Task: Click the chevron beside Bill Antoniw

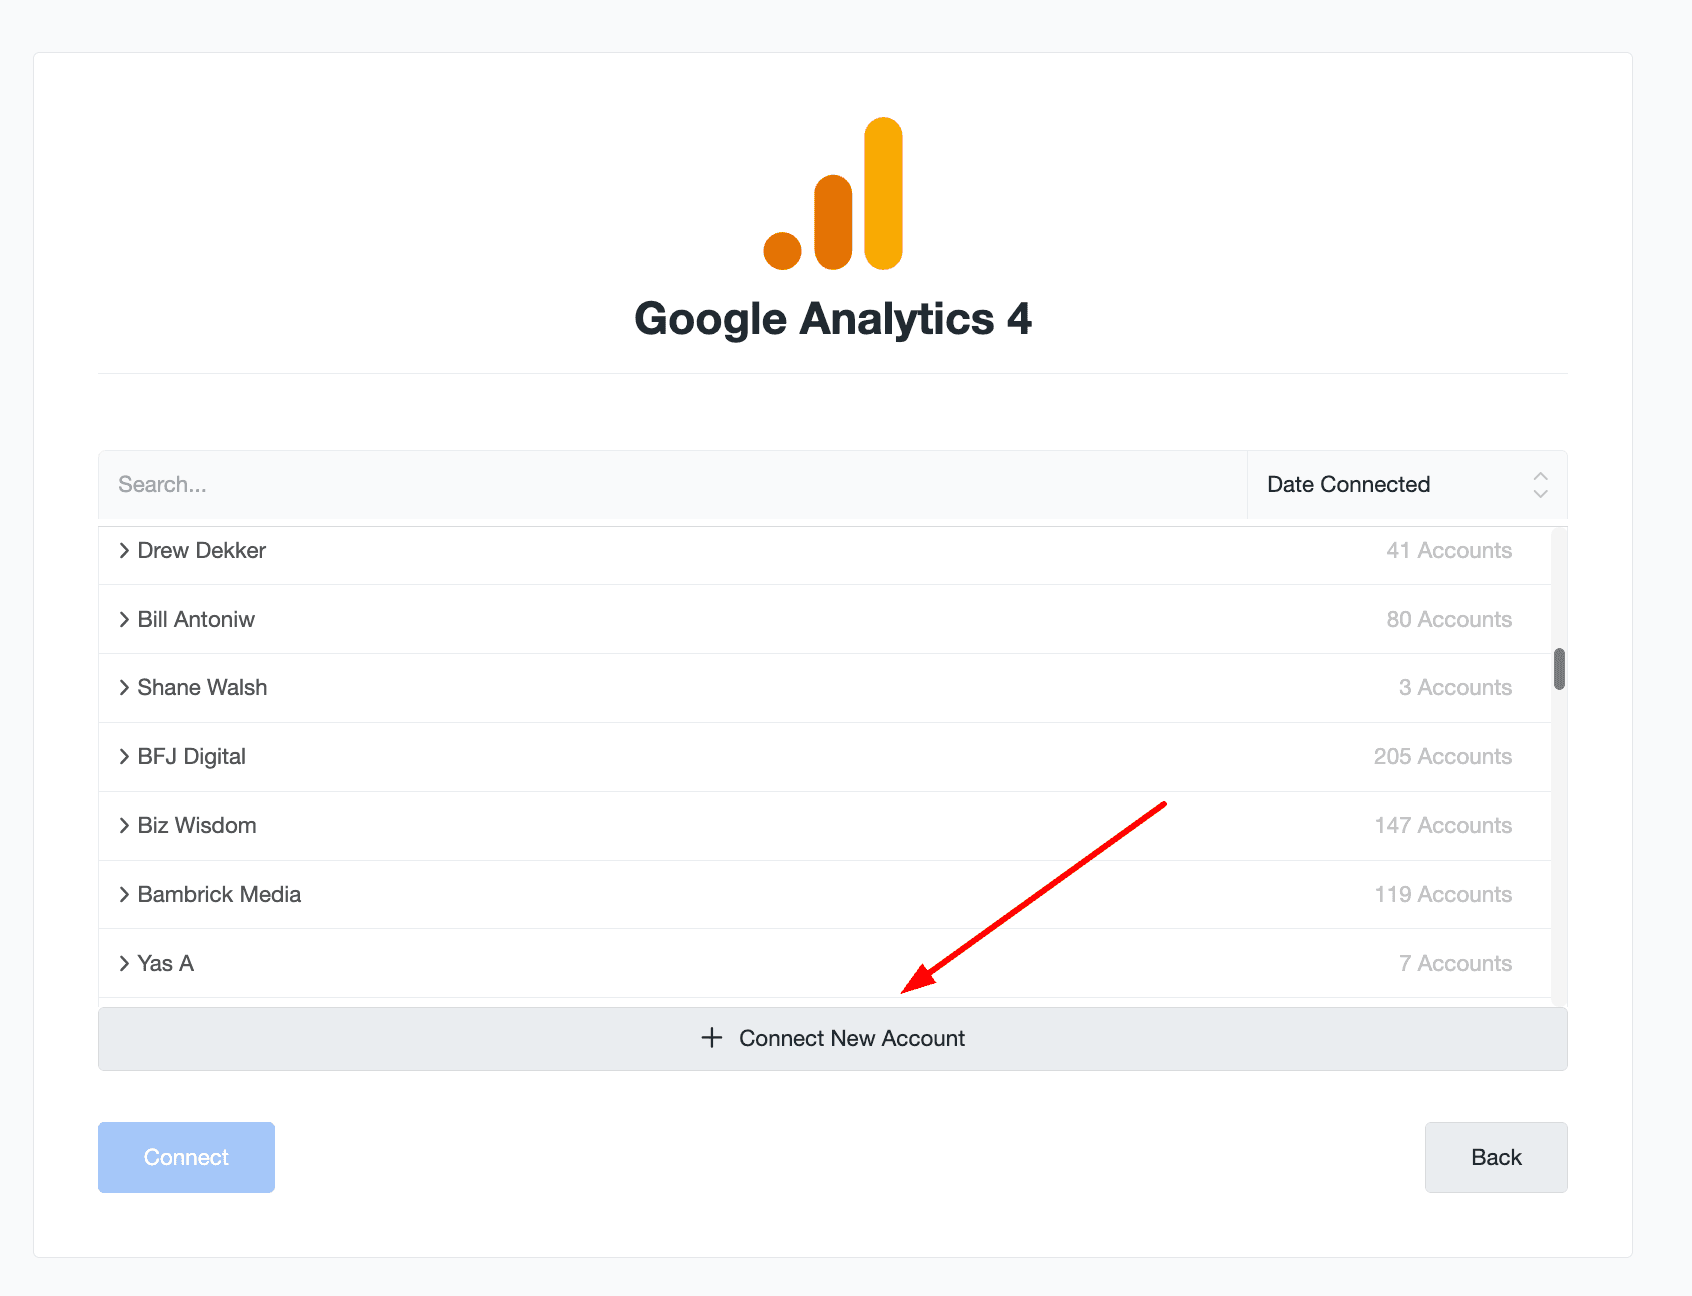Action: [x=124, y=619]
